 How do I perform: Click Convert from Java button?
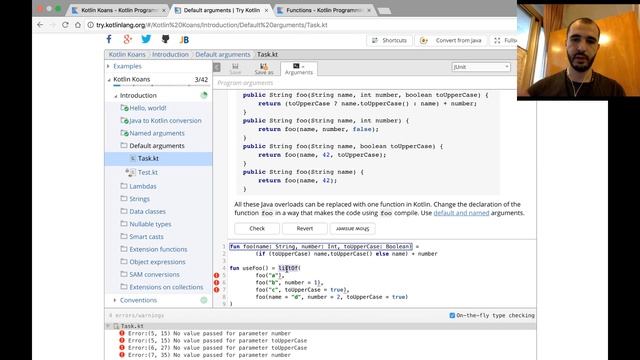point(451,40)
